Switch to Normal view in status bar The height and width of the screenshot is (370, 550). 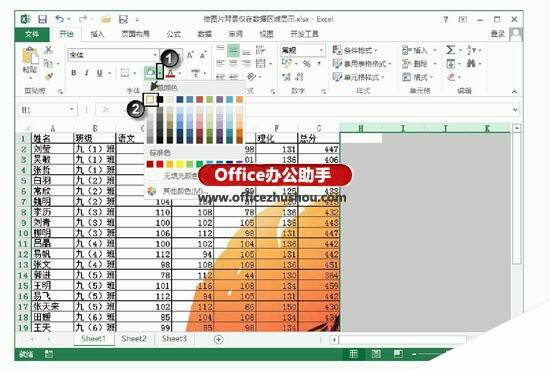[x=354, y=354]
